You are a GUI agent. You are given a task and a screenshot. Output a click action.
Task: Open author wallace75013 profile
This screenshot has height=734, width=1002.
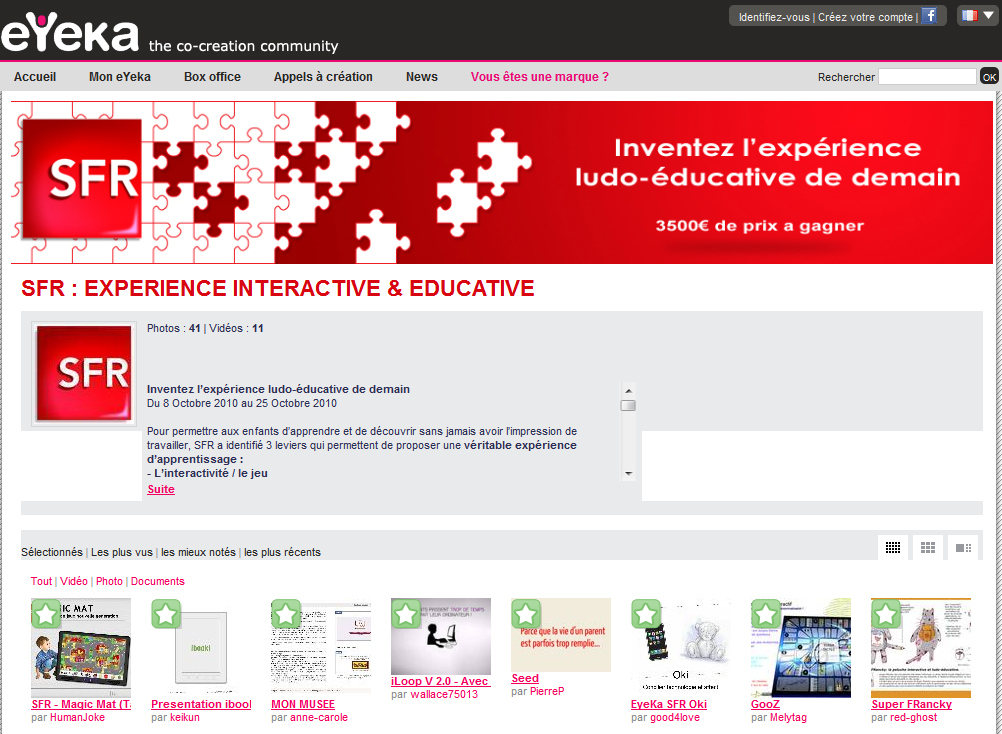(x=444, y=694)
